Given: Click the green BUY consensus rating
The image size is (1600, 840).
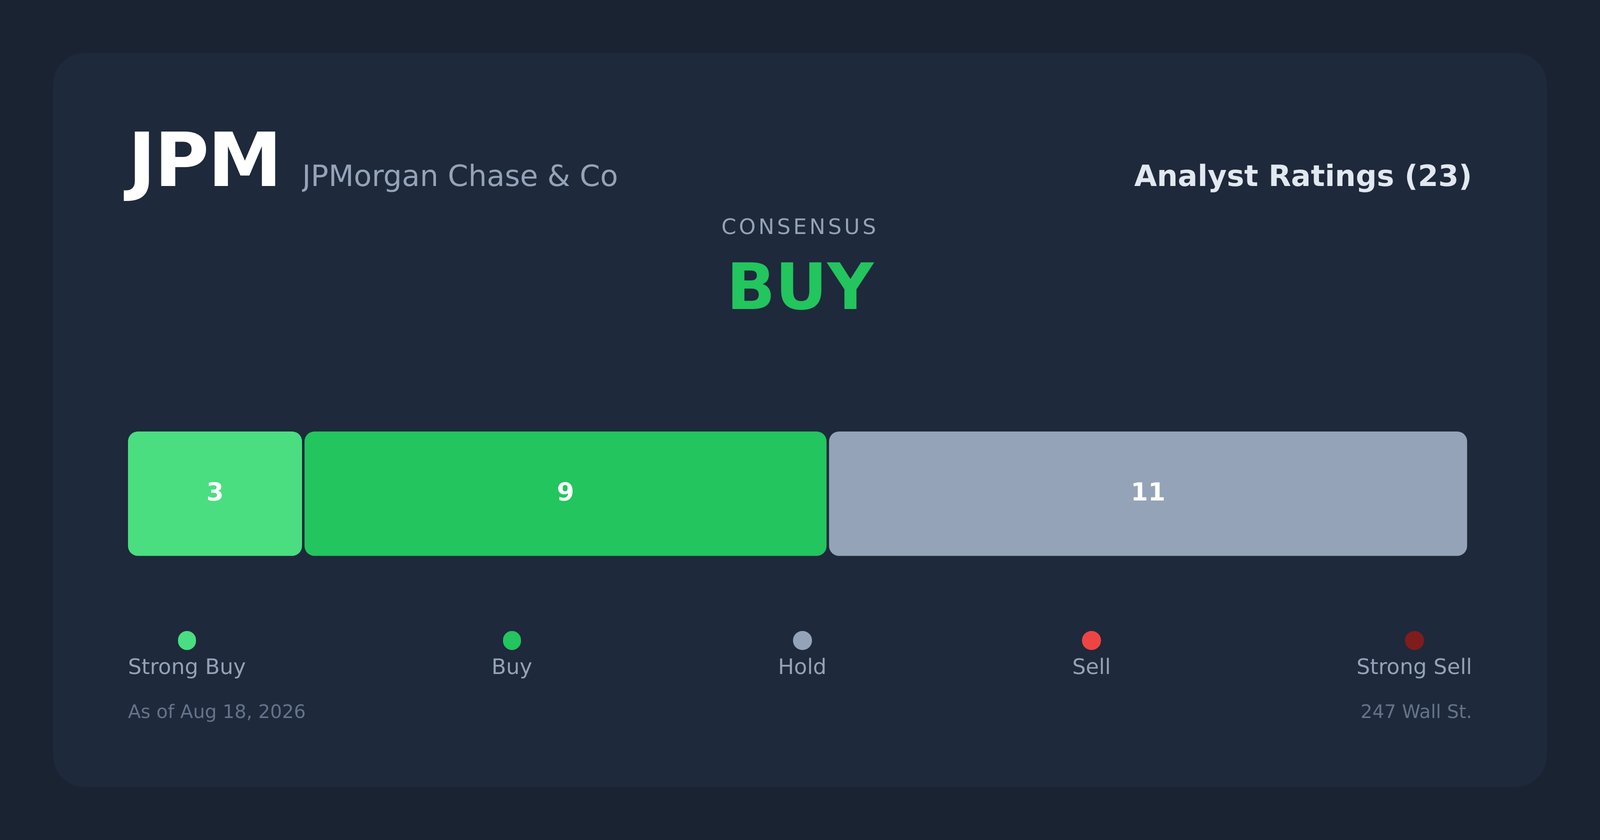Looking at the screenshot, I should (x=800, y=288).
